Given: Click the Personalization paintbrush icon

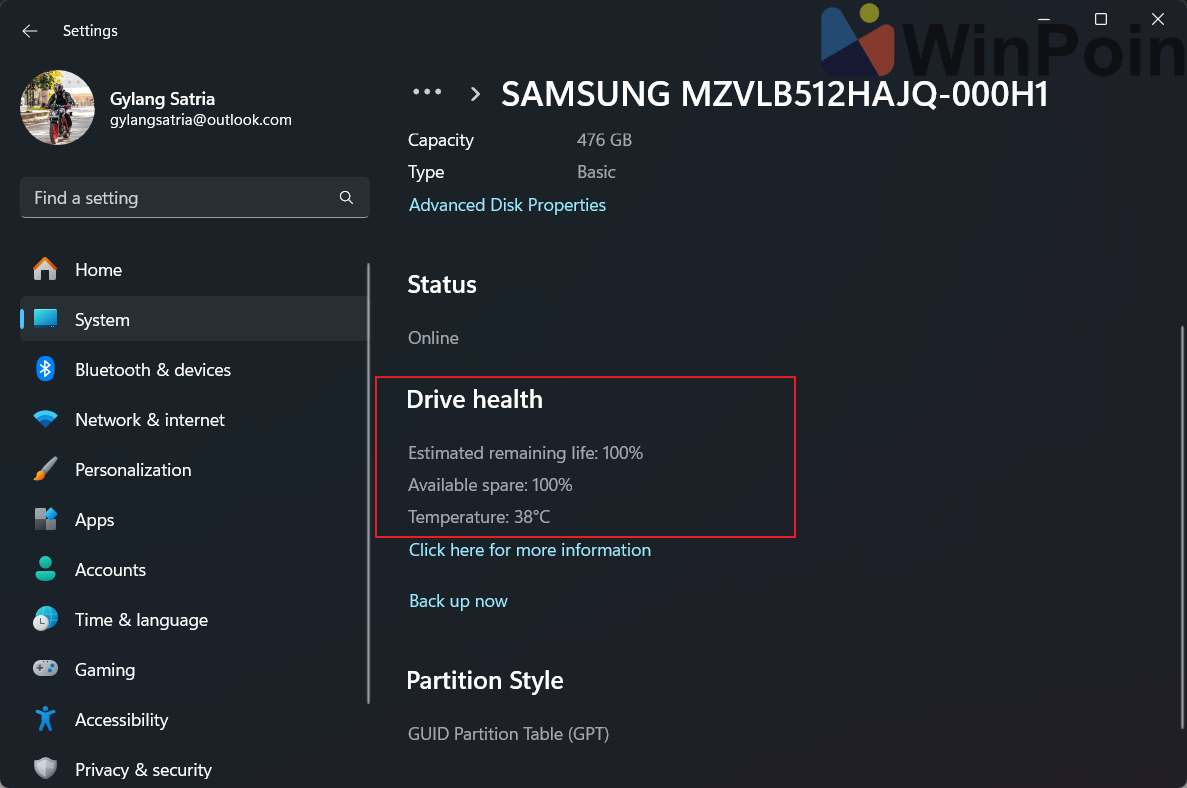Looking at the screenshot, I should pyautogui.click(x=45, y=470).
